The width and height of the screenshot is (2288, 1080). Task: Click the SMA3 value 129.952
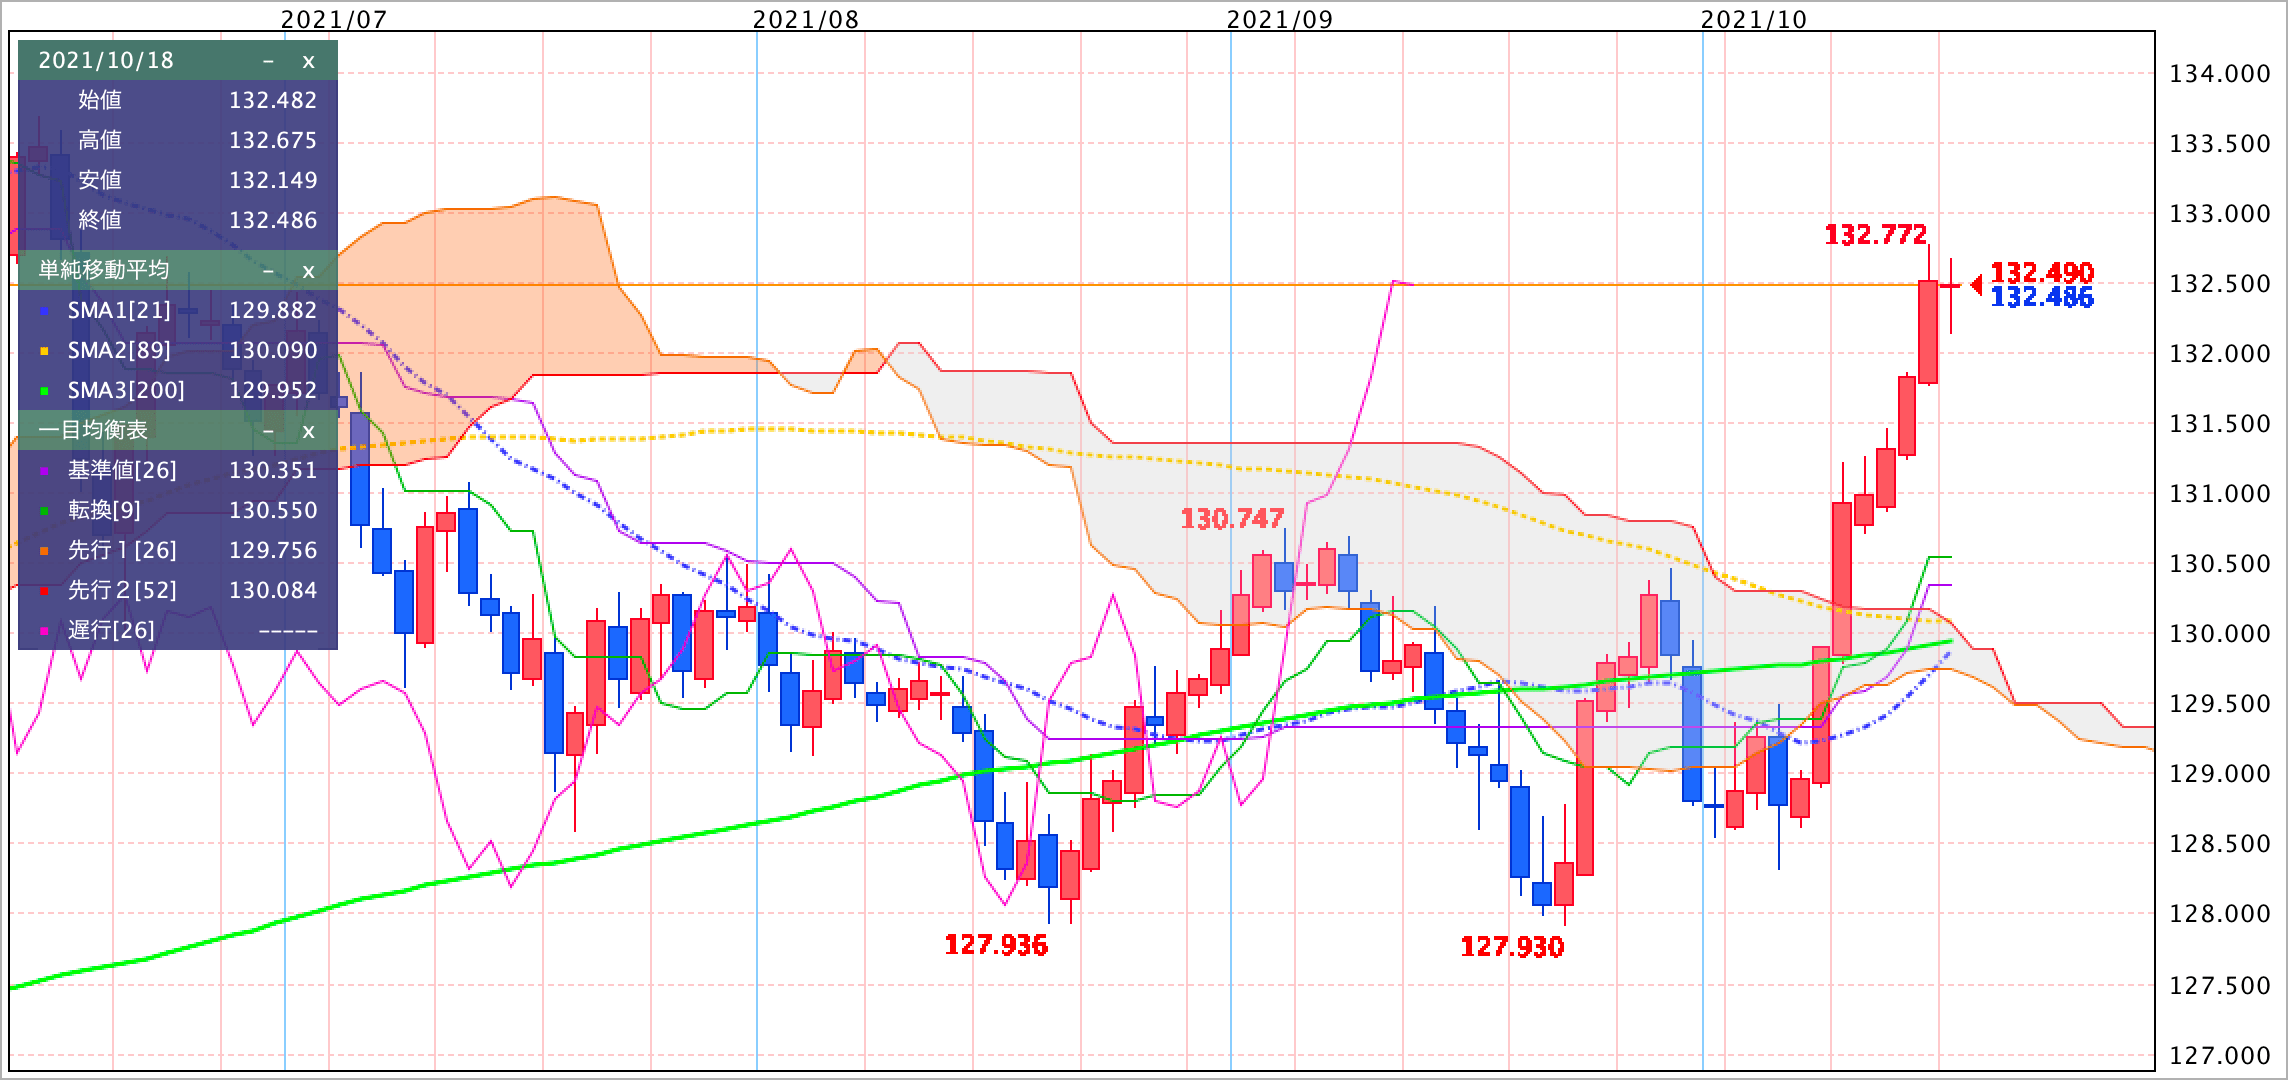pyautogui.click(x=273, y=391)
